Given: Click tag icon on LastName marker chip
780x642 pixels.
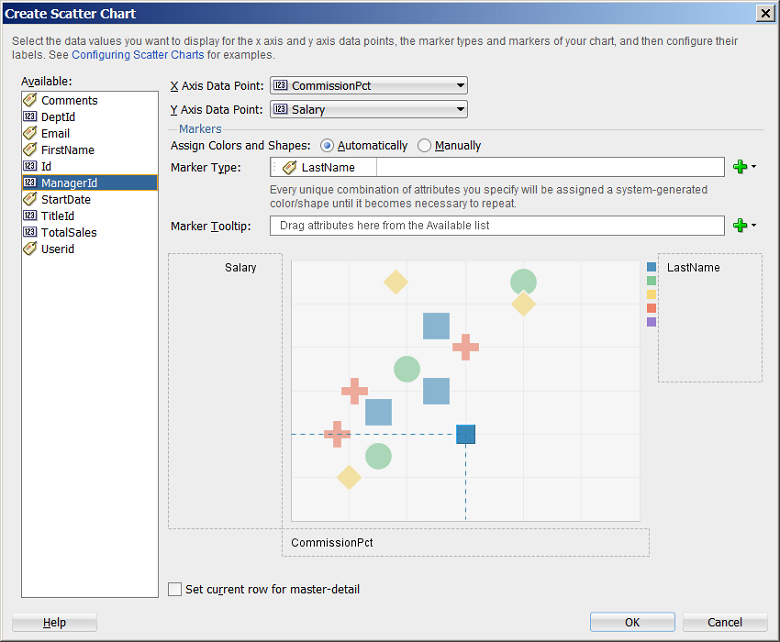Looking at the screenshot, I should (x=290, y=168).
